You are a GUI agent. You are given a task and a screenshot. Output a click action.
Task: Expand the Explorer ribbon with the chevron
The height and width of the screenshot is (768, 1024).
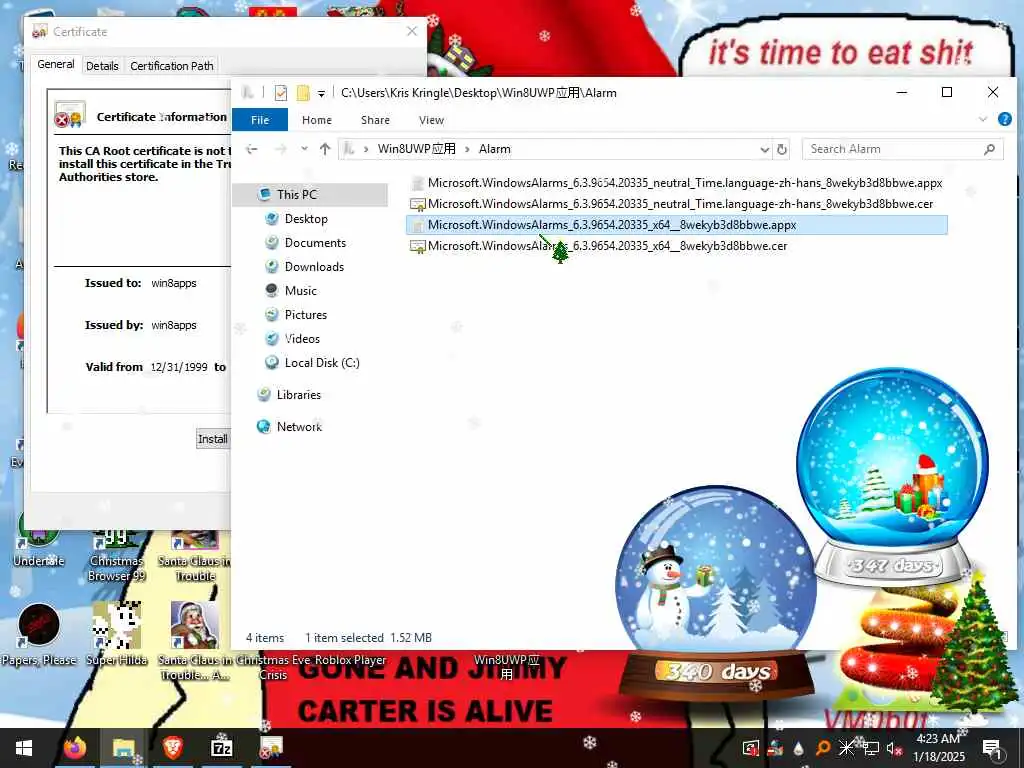[x=983, y=120]
